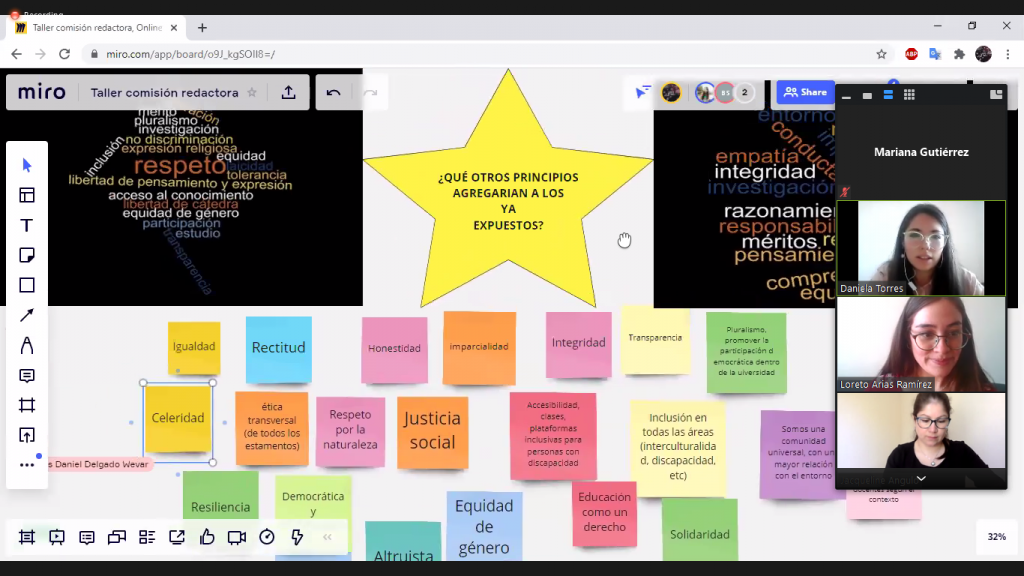Go back in the browser

(16, 54)
